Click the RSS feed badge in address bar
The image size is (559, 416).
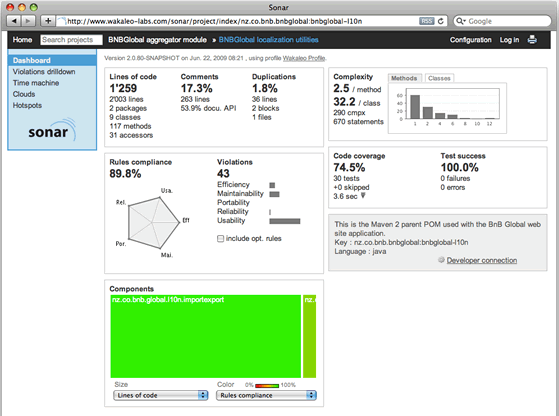[x=426, y=21]
